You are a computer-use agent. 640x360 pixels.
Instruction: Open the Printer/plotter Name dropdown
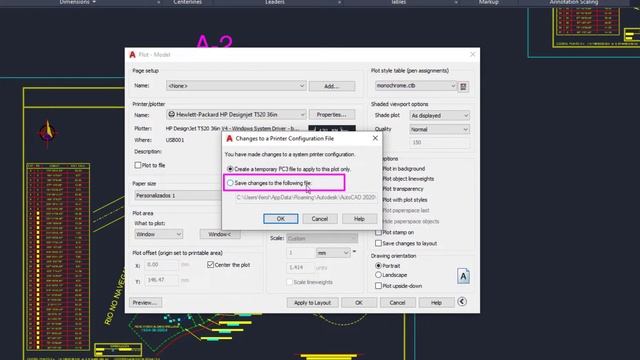236,115
